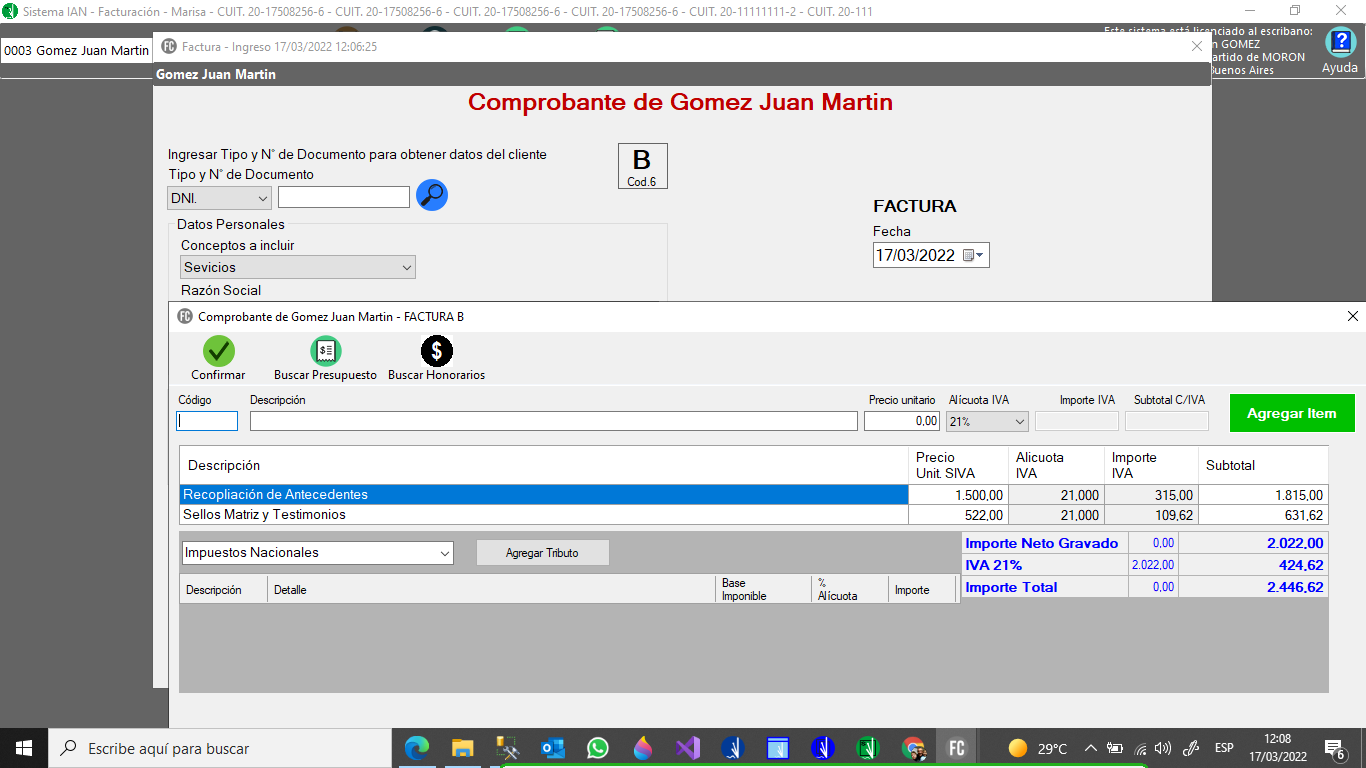1366x768 pixels.
Task: Click the magnifier search icon beside document number
Action: (431, 195)
